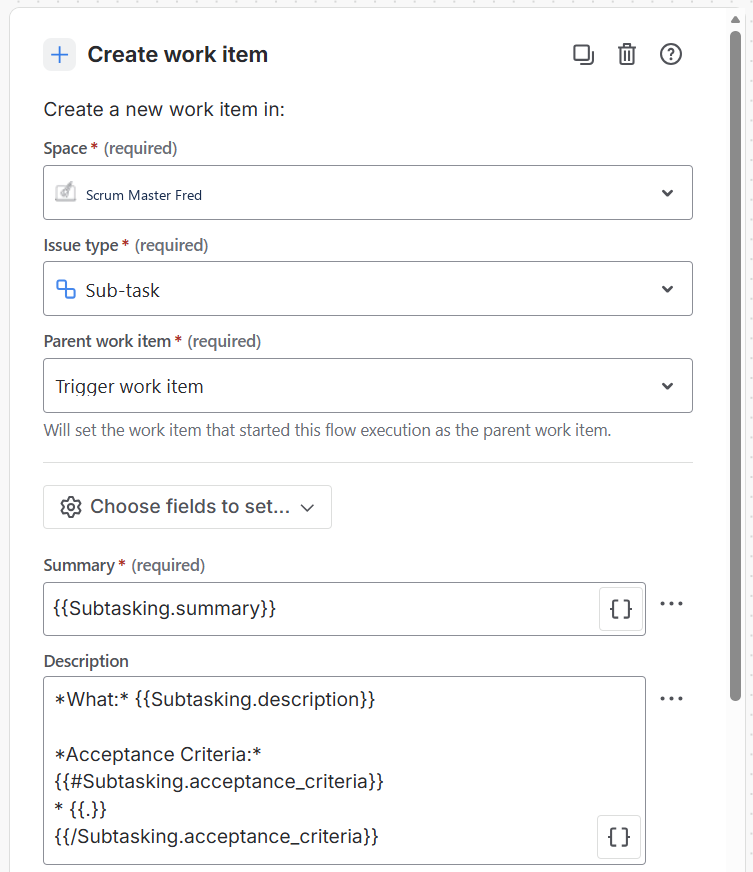Click the Space (required) label

(110, 148)
